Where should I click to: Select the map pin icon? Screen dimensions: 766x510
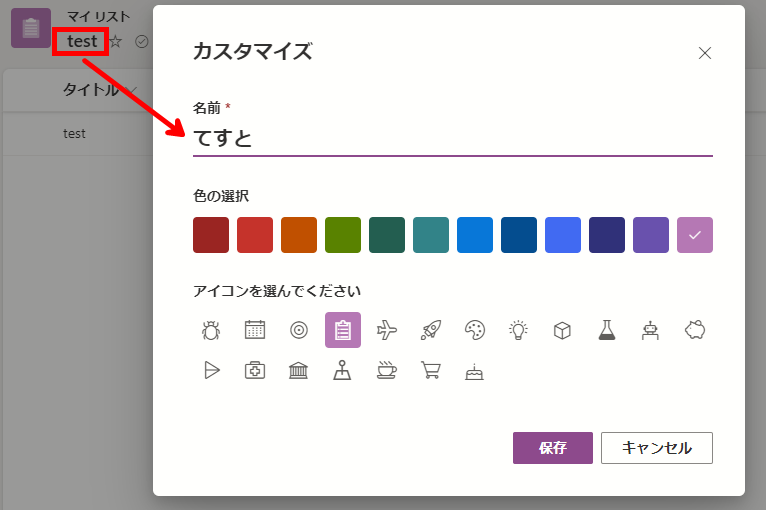click(x=343, y=371)
